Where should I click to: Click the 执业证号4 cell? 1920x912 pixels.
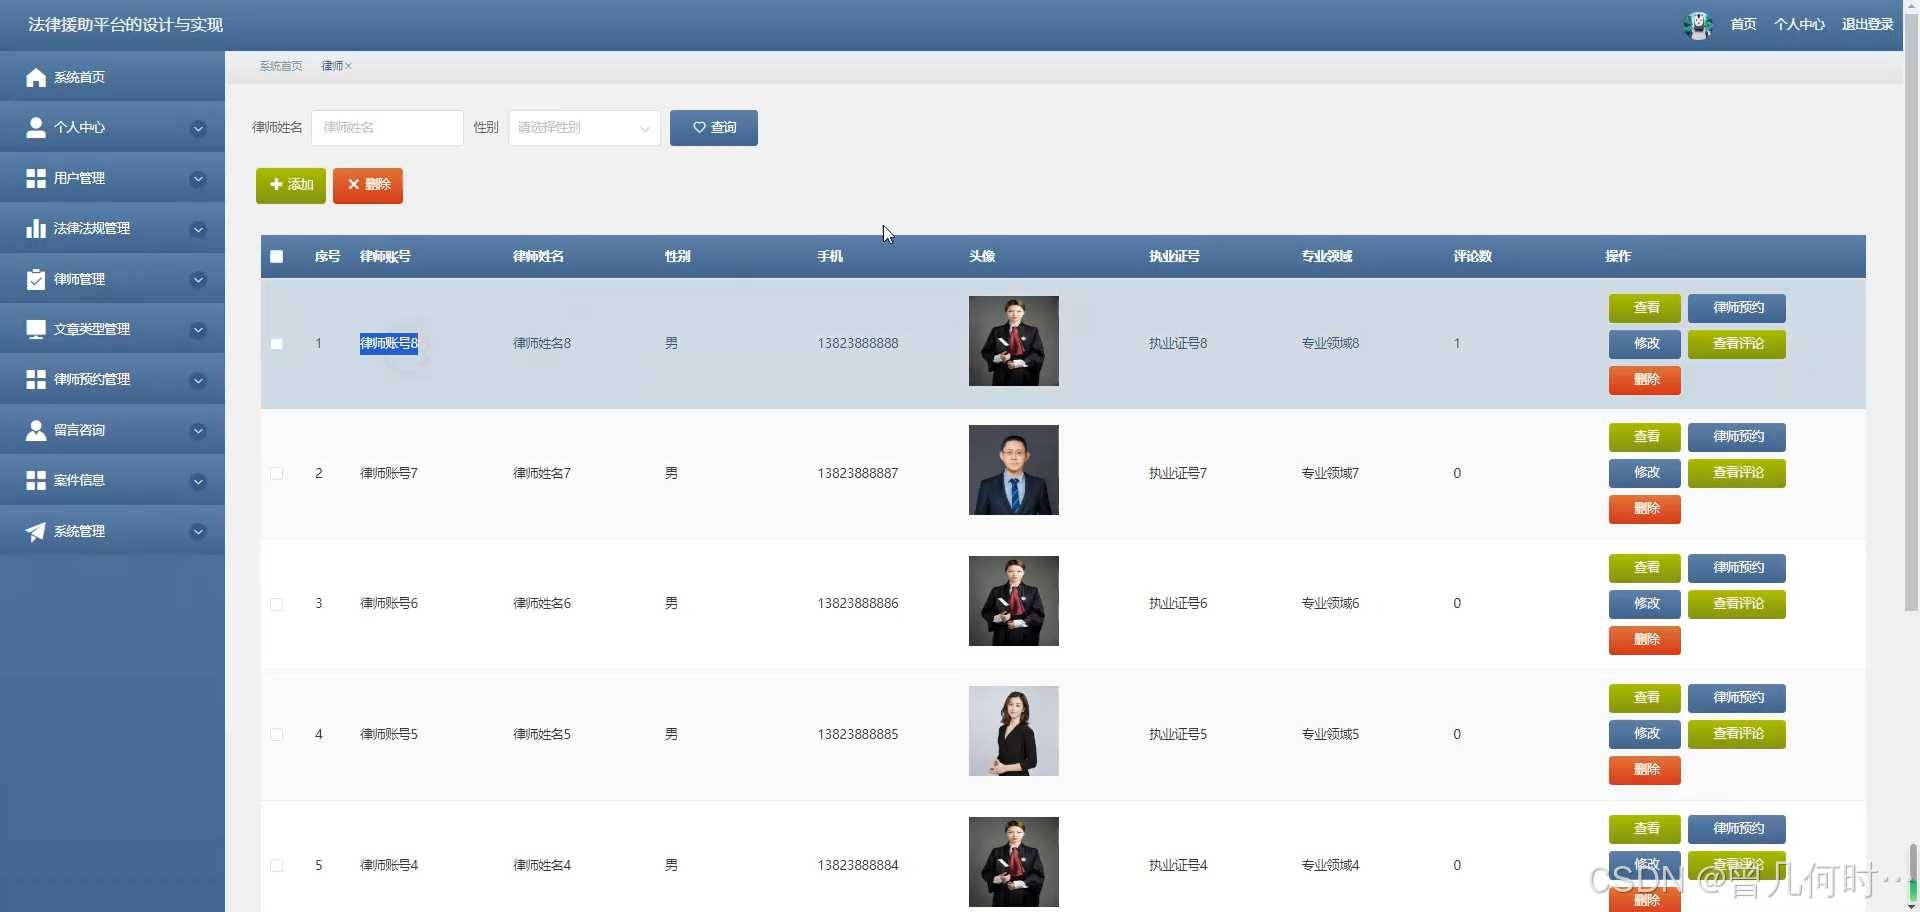click(1178, 866)
